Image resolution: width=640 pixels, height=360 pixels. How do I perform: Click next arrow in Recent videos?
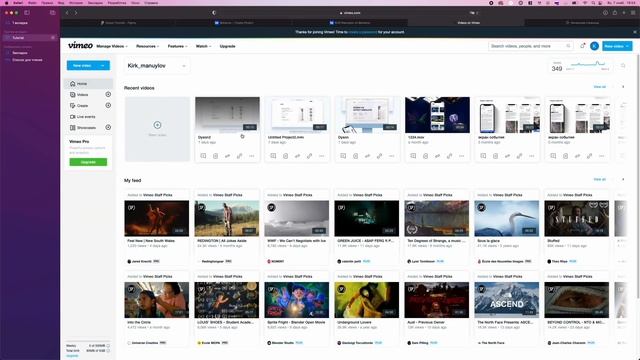pos(623,87)
